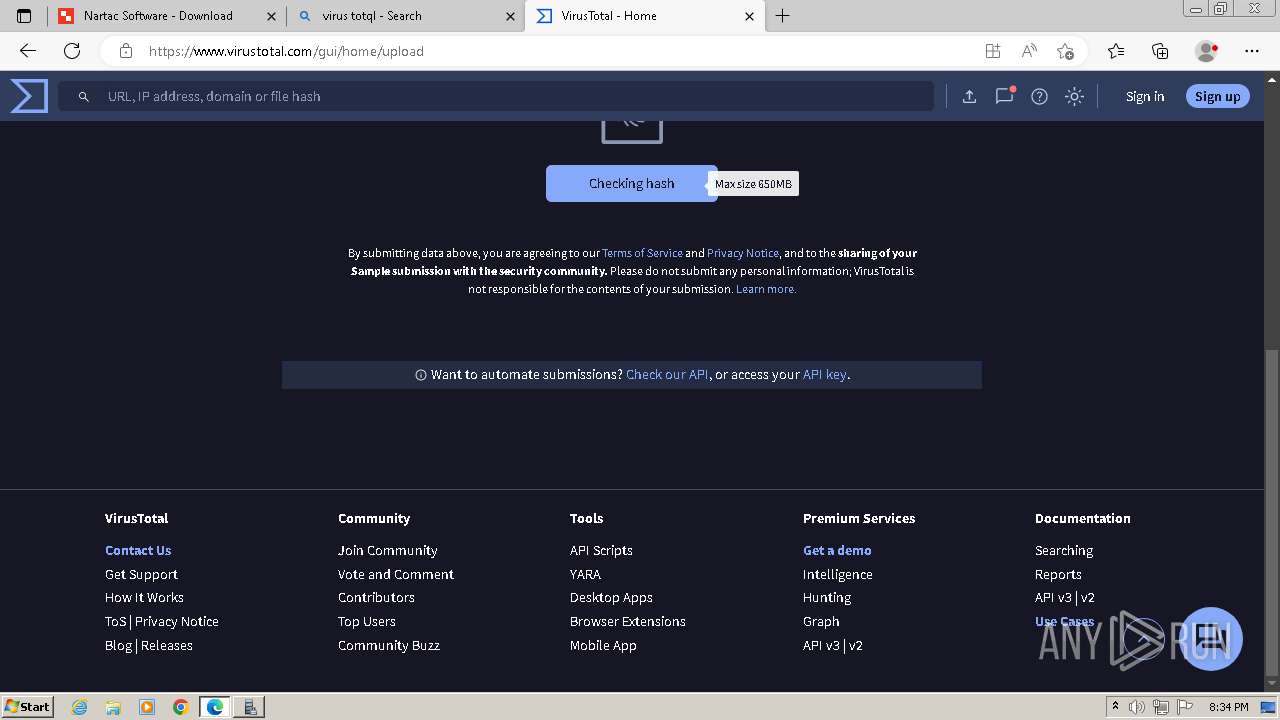Close the virus totql Search tab
Viewport: 1280px width, 720px height.
(x=510, y=16)
